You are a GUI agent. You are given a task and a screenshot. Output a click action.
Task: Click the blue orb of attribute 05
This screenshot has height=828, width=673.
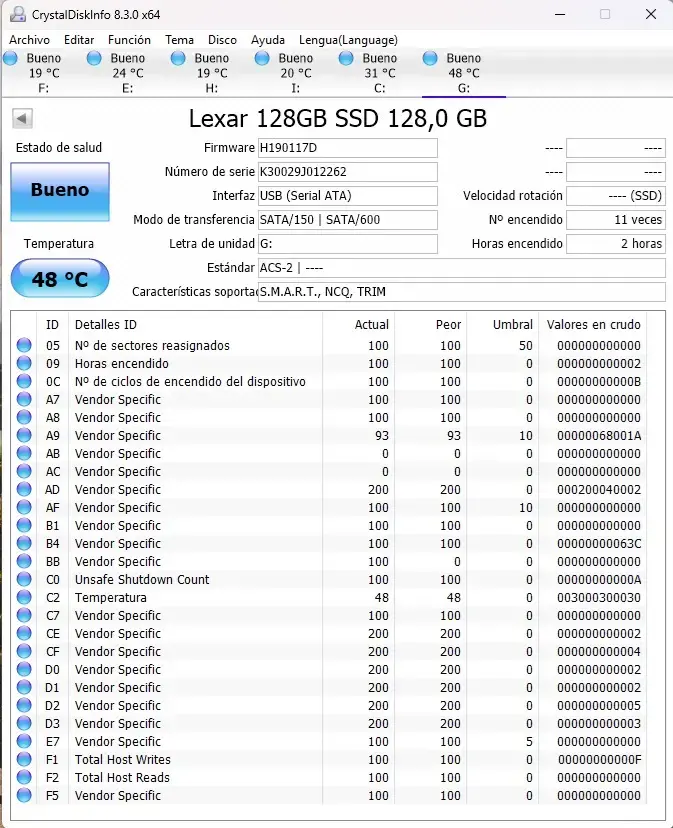[x=24, y=345]
